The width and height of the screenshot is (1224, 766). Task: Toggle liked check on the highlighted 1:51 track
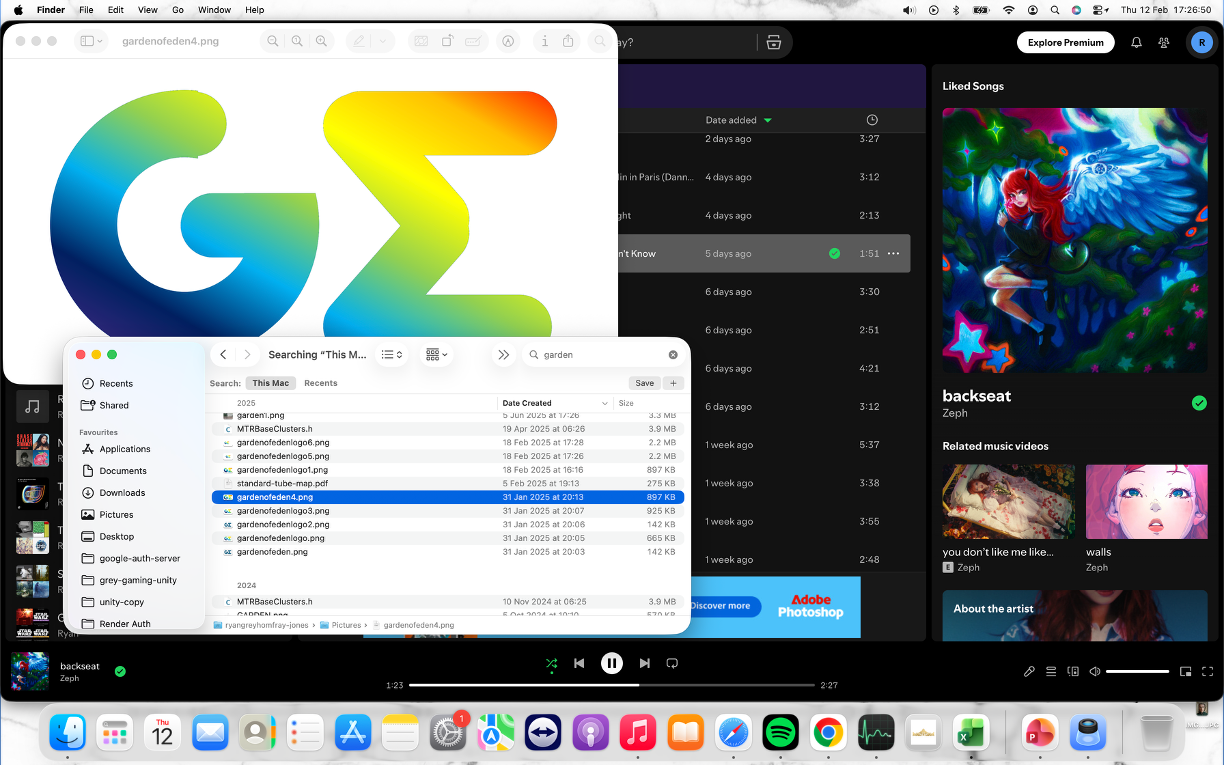[x=834, y=254]
